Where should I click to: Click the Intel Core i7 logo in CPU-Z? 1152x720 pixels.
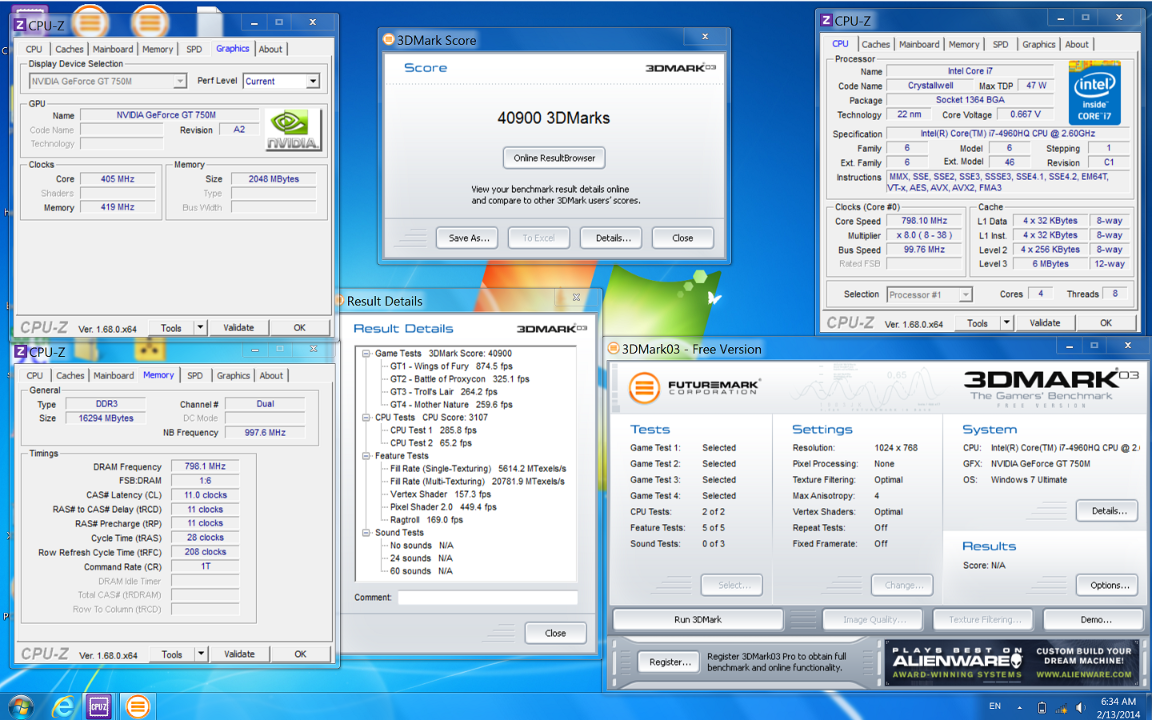[x=1094, y=93]
